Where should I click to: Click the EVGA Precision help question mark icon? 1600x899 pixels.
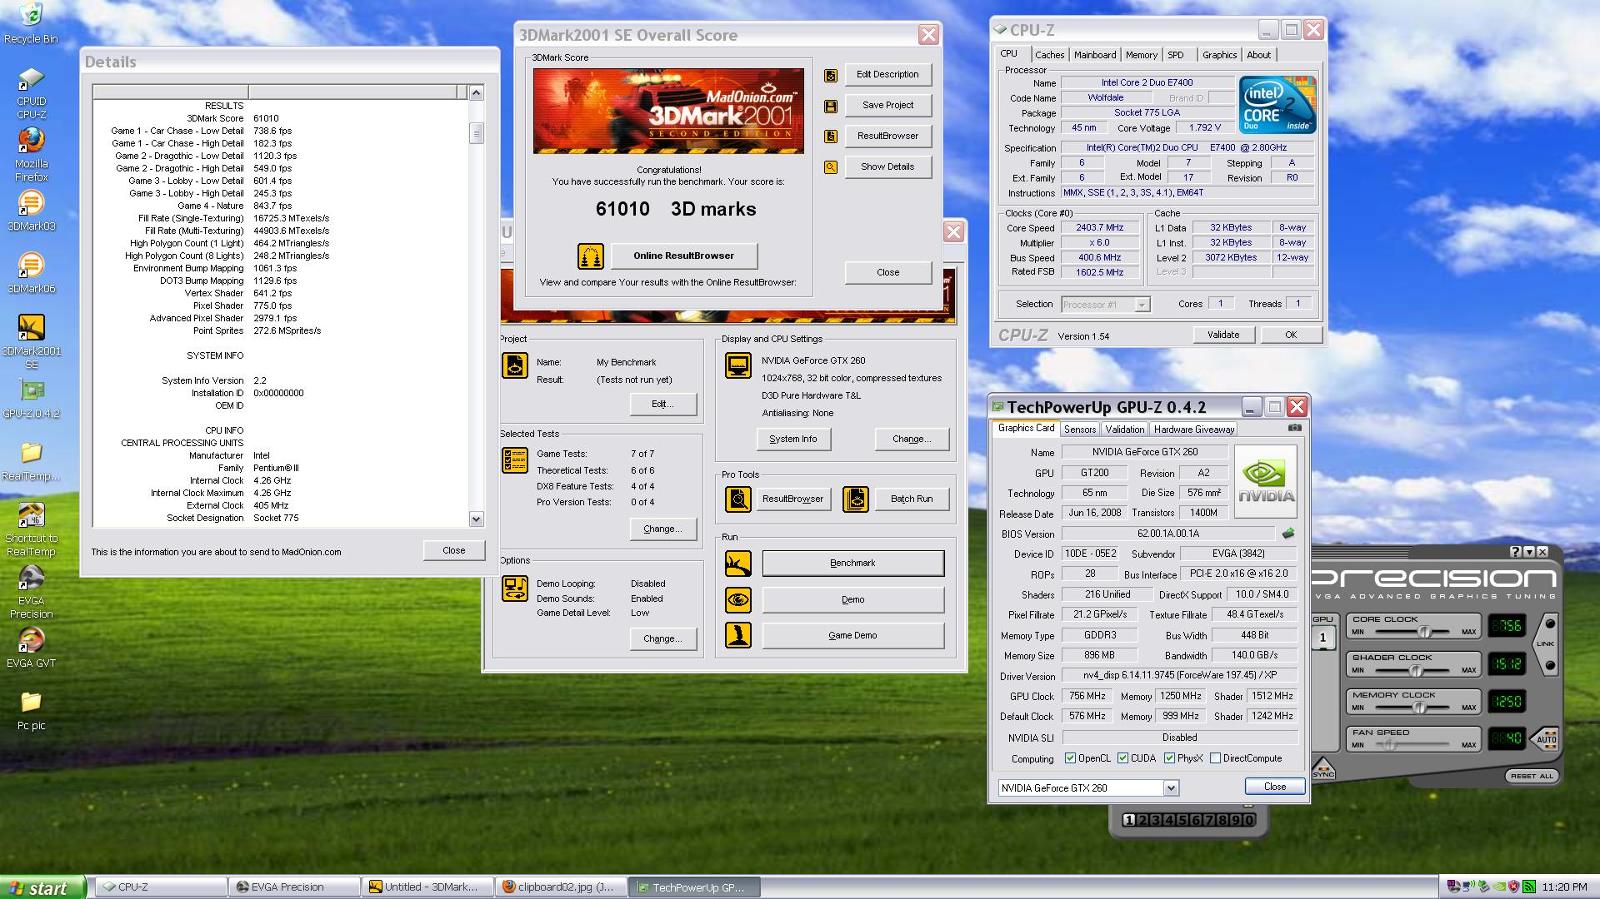click(1515, 552)
